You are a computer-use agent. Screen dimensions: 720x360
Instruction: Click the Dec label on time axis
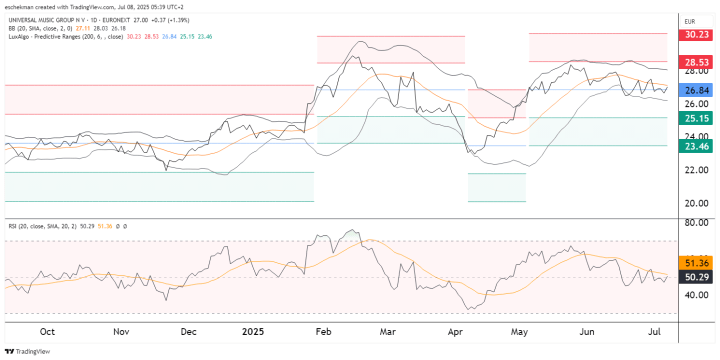(189, 332)
